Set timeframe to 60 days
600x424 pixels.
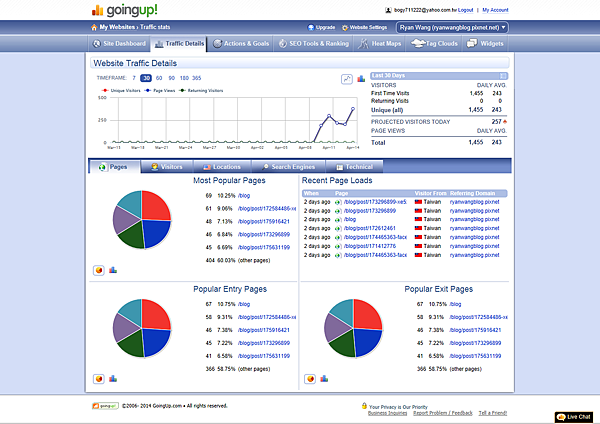pos(159,78)
